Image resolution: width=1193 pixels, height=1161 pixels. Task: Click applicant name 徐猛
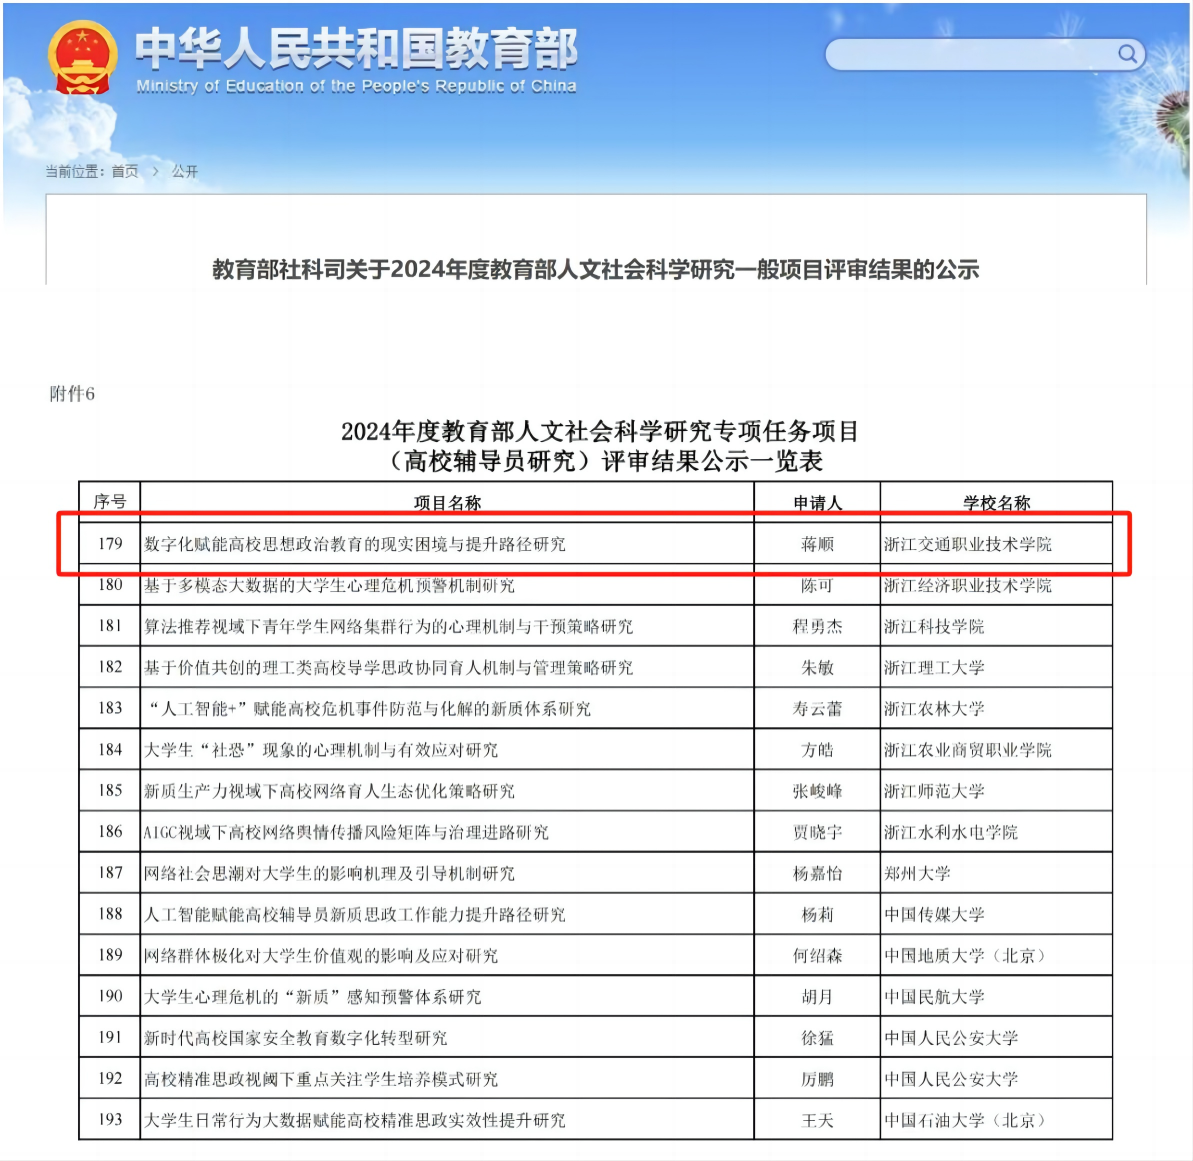point(817,1038)
